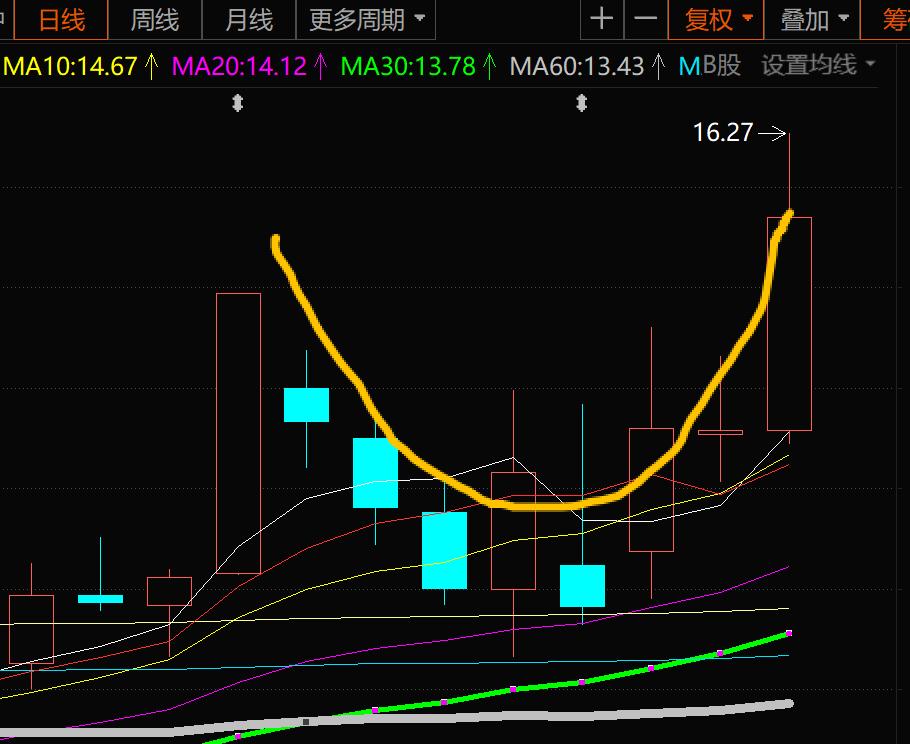Switch to the 周线 weekly chart tab

click(x=154, y=20)
